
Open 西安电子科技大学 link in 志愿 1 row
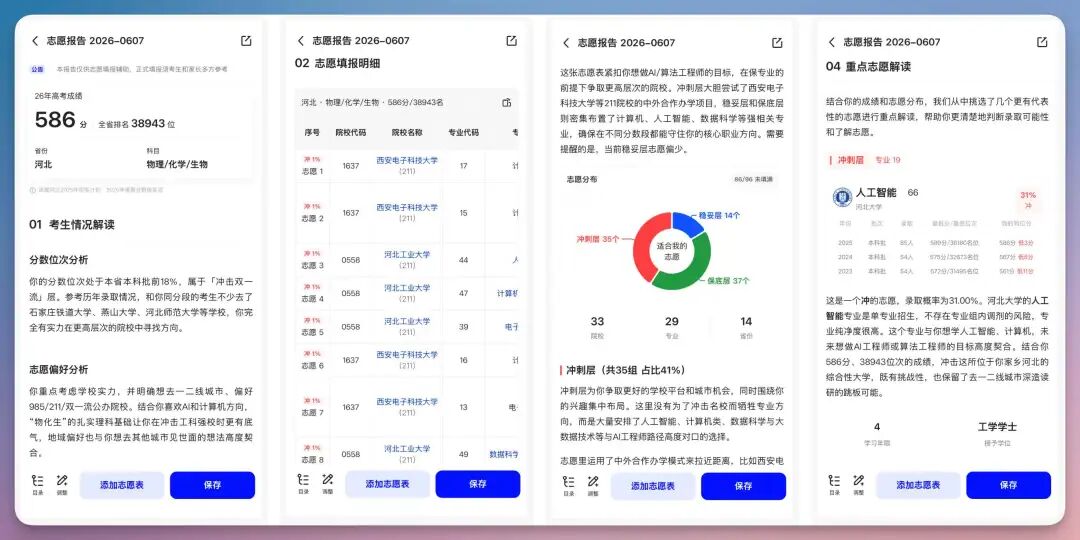[407, 160]
